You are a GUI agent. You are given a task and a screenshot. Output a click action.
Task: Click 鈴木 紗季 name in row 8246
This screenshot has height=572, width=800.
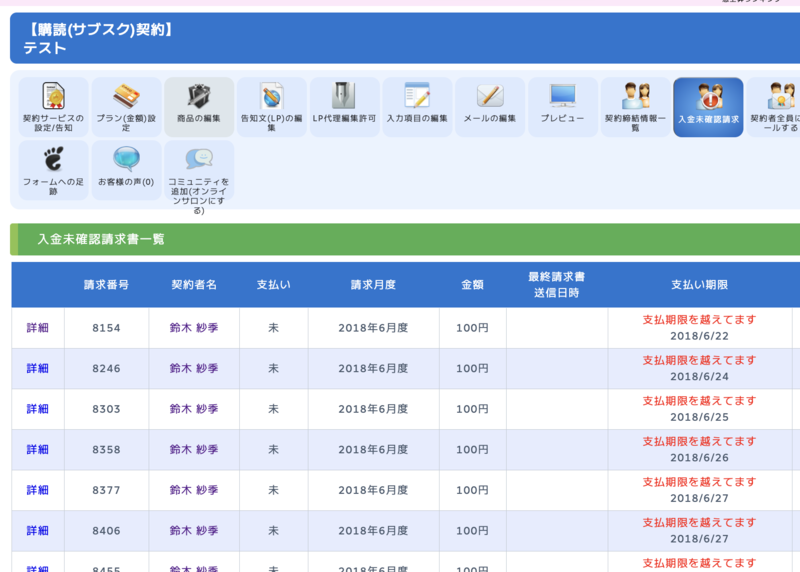[194, 368]
